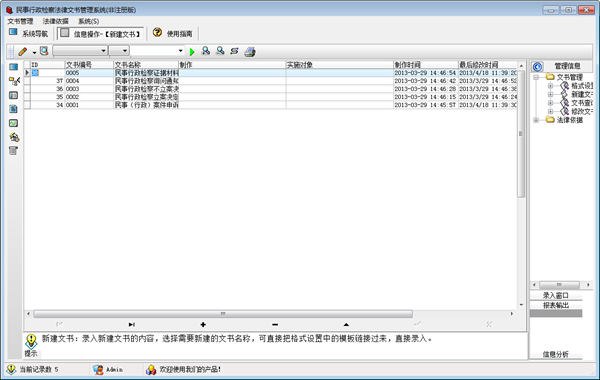The image size is (600, 380).
Task: Expand the 修改文 tree node
Action: coord(550,111)
